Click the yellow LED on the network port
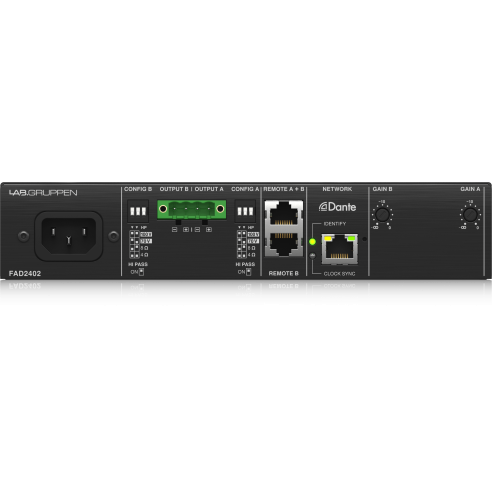This screenshot has width=492, height=492. point(328,239)
